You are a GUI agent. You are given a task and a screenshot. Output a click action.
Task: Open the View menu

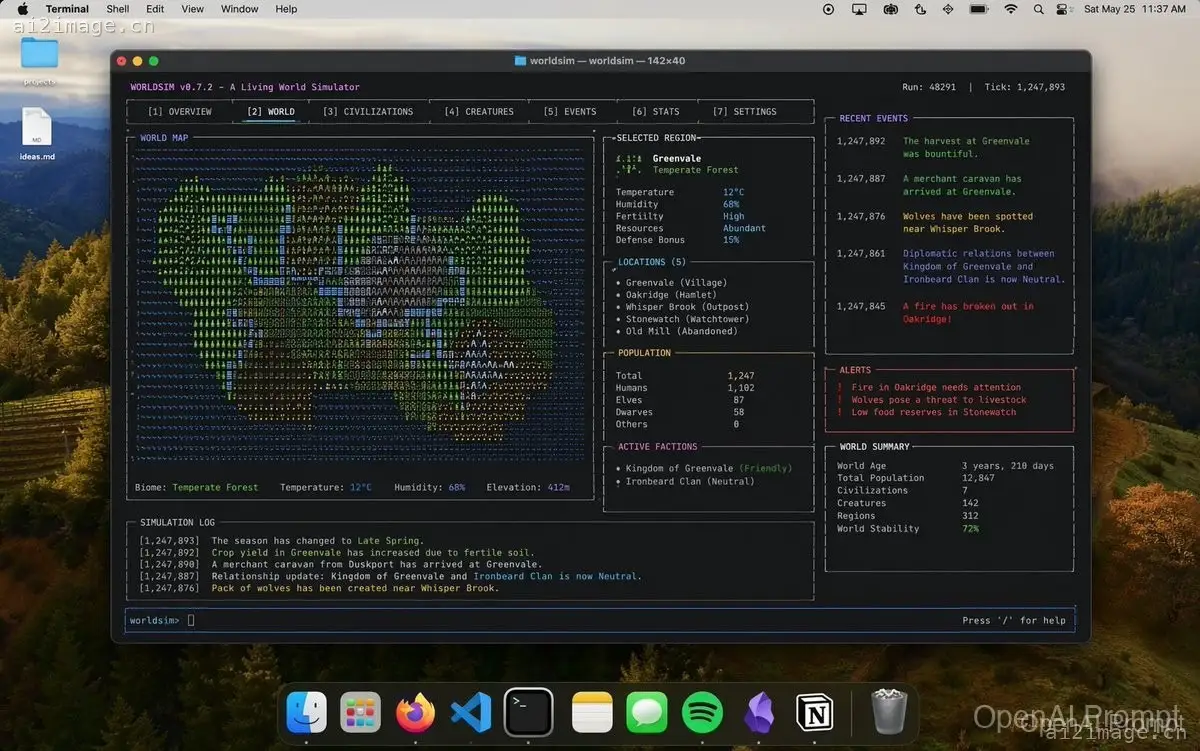click(x=192, y=9)
